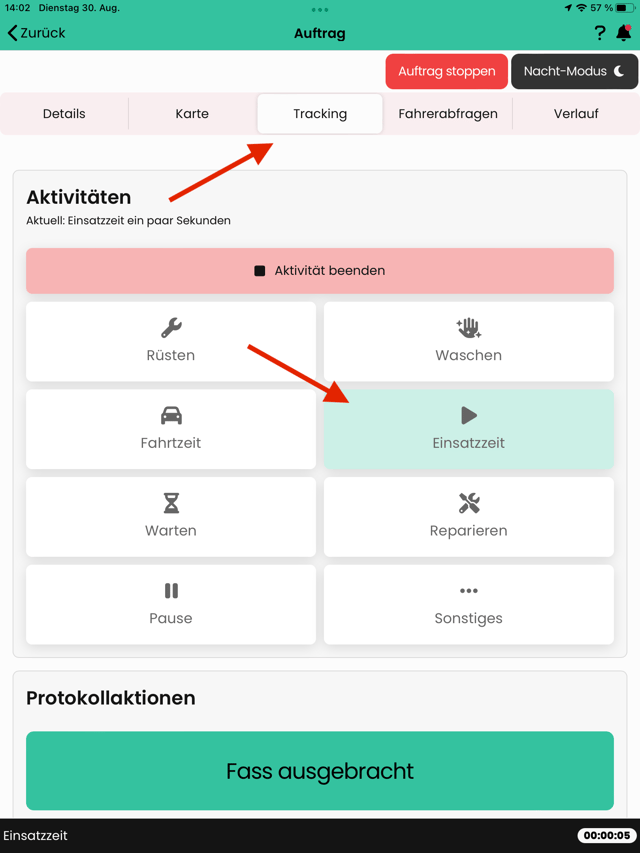The image size is (640, 853).
Task: Switch to the Details tab
Action: pyautogui.click(x=64, y=114)
